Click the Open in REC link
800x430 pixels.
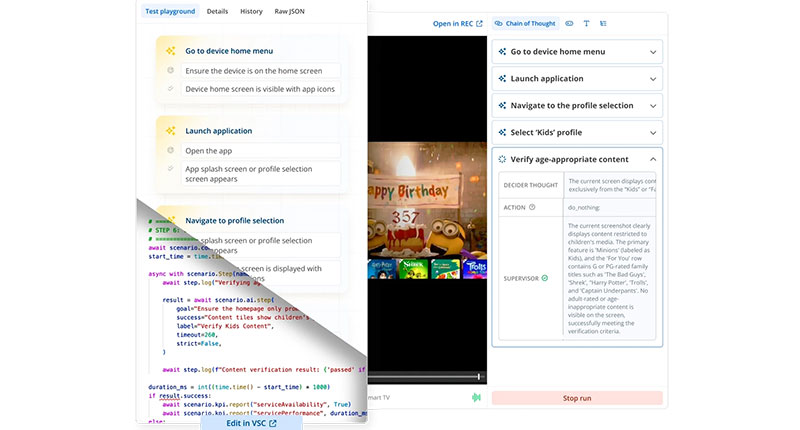point(457,23)
